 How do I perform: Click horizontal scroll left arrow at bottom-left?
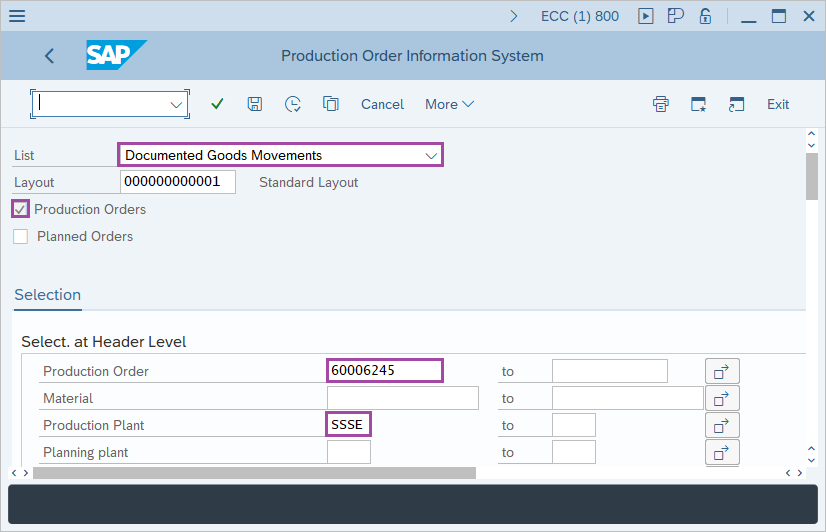(x=14, y=473)
